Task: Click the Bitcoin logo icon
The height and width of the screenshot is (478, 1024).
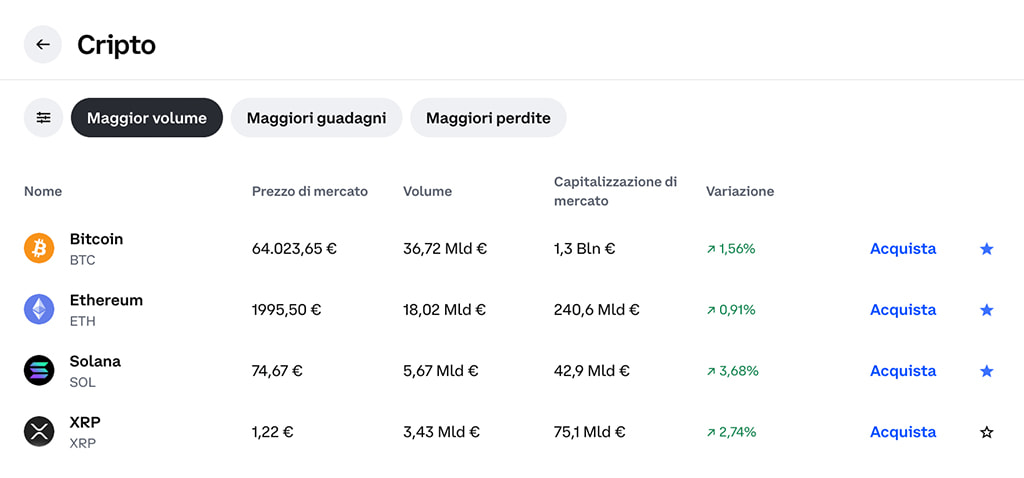Action: (39, 248)
